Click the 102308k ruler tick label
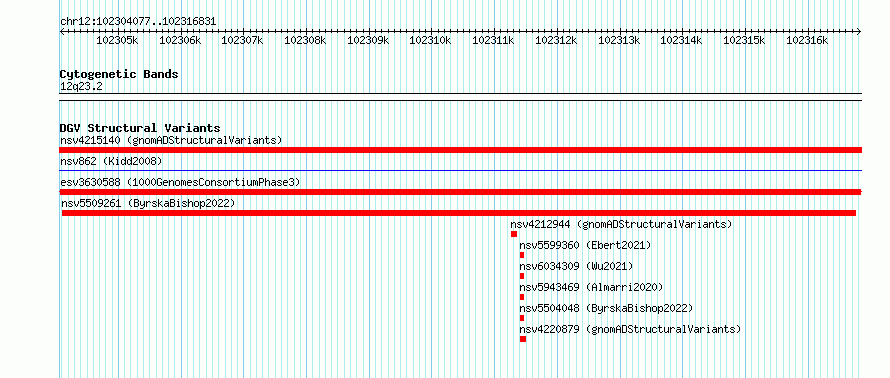 pos(305,40)
